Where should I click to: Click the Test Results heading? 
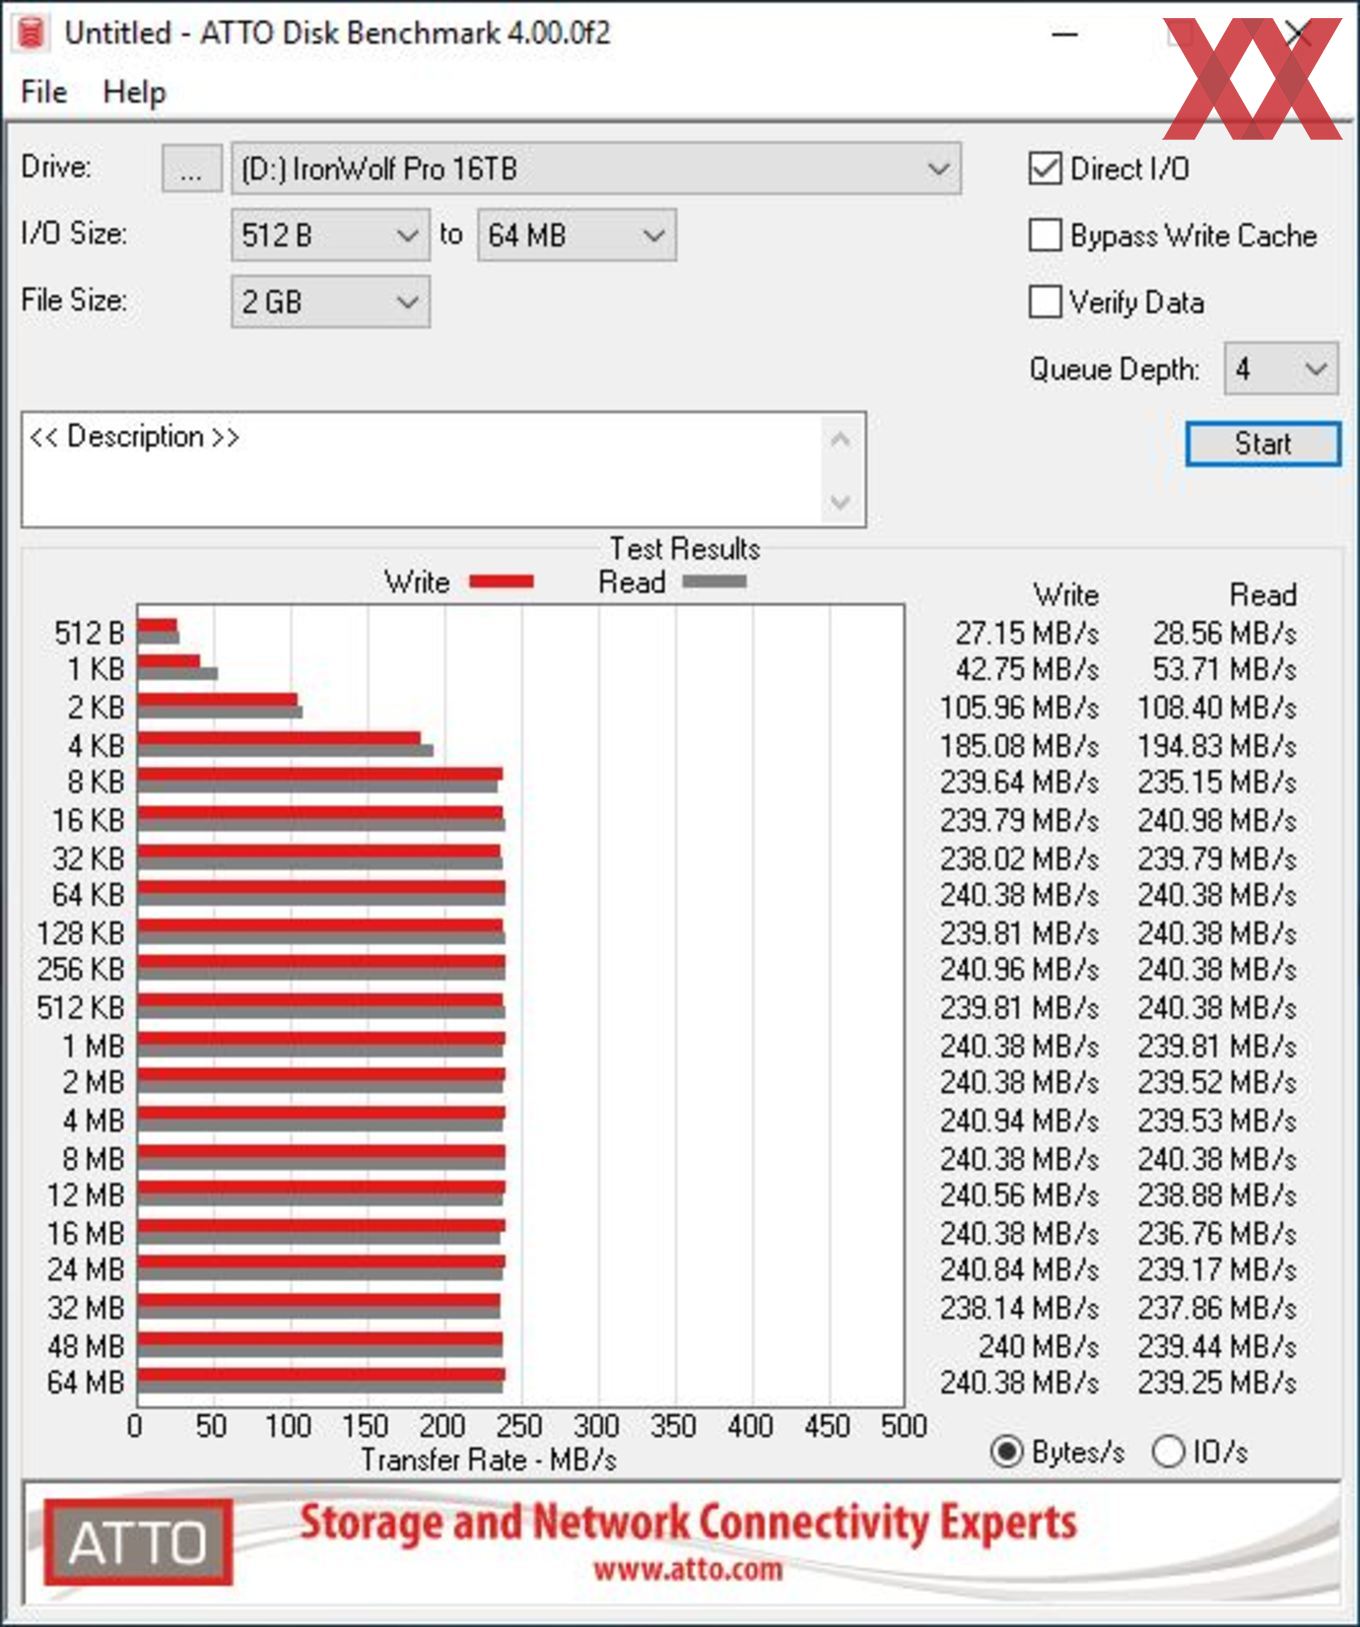tap(685, 548)
